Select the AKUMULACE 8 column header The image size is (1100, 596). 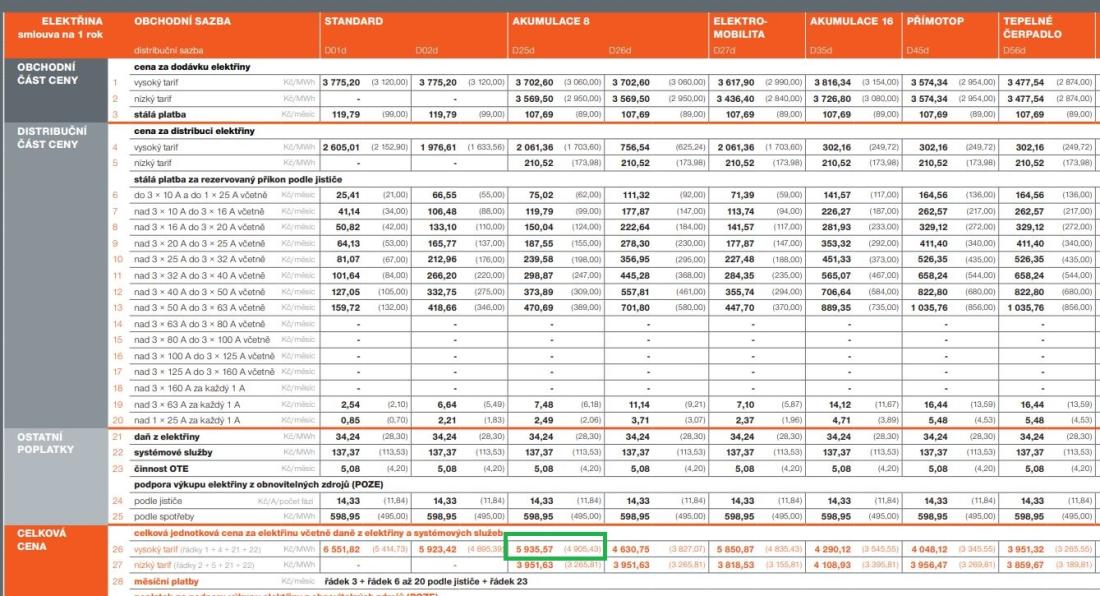[x=551, y=21]
